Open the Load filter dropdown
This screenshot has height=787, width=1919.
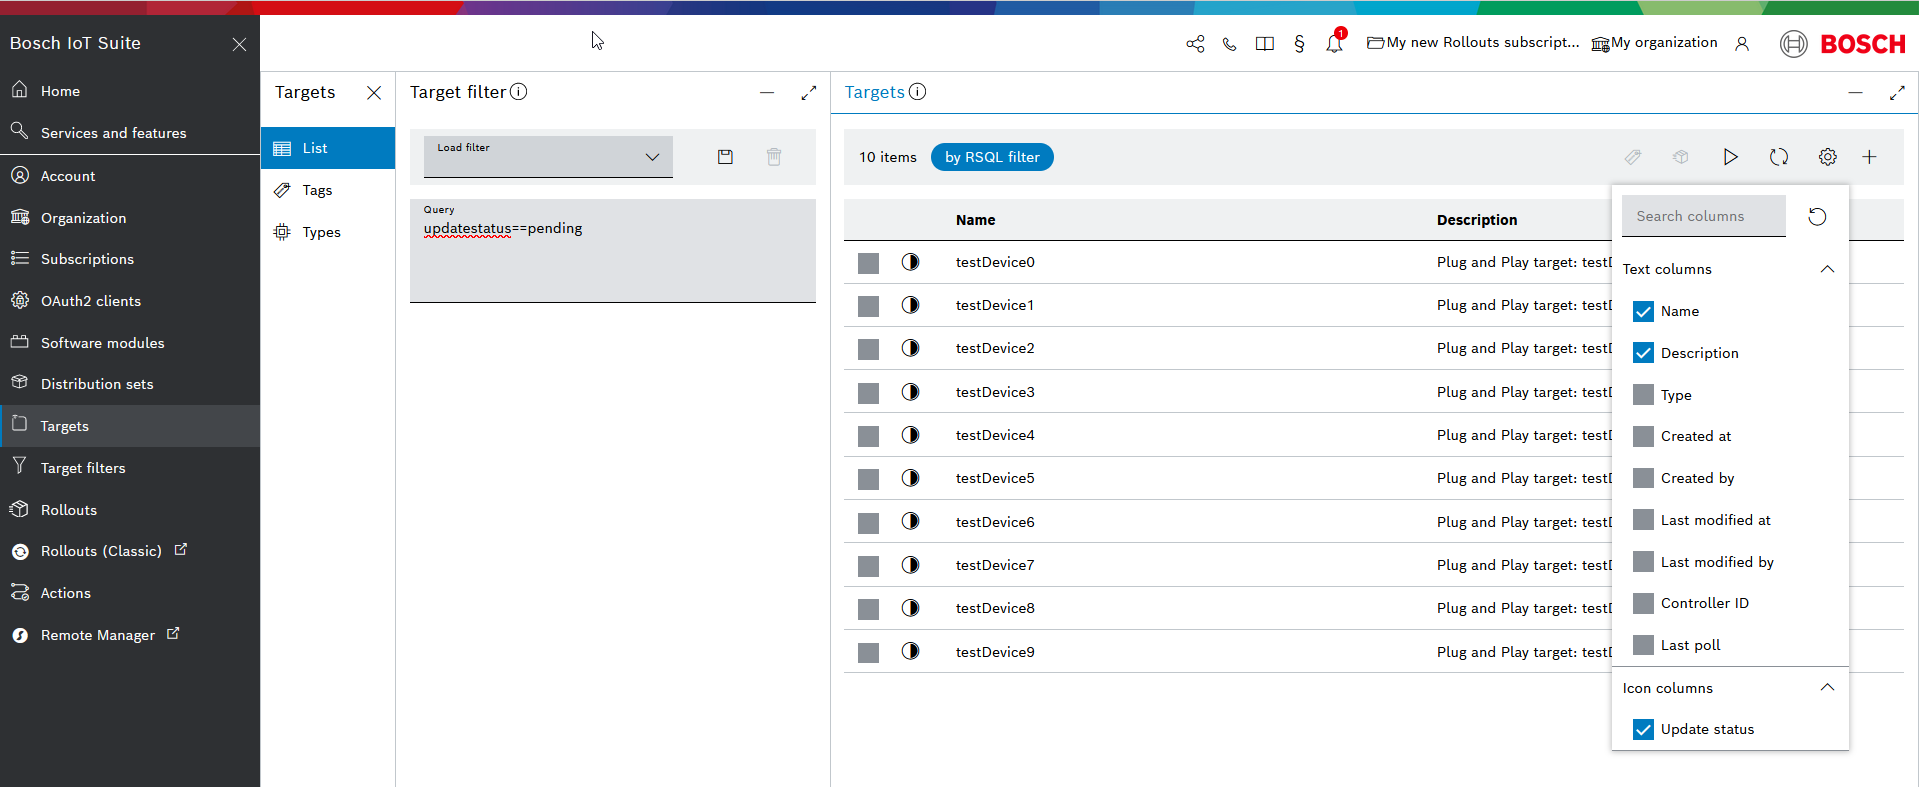[548, 157]
